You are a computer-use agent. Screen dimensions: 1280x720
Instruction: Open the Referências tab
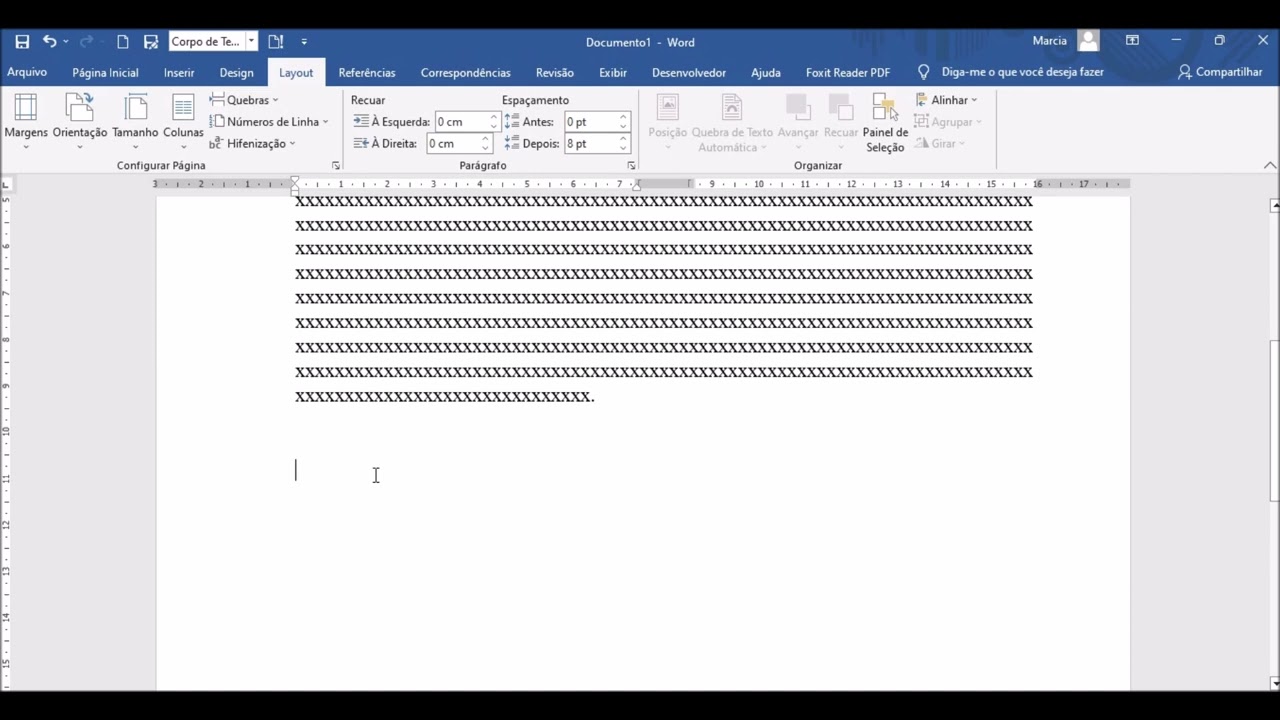367,72
